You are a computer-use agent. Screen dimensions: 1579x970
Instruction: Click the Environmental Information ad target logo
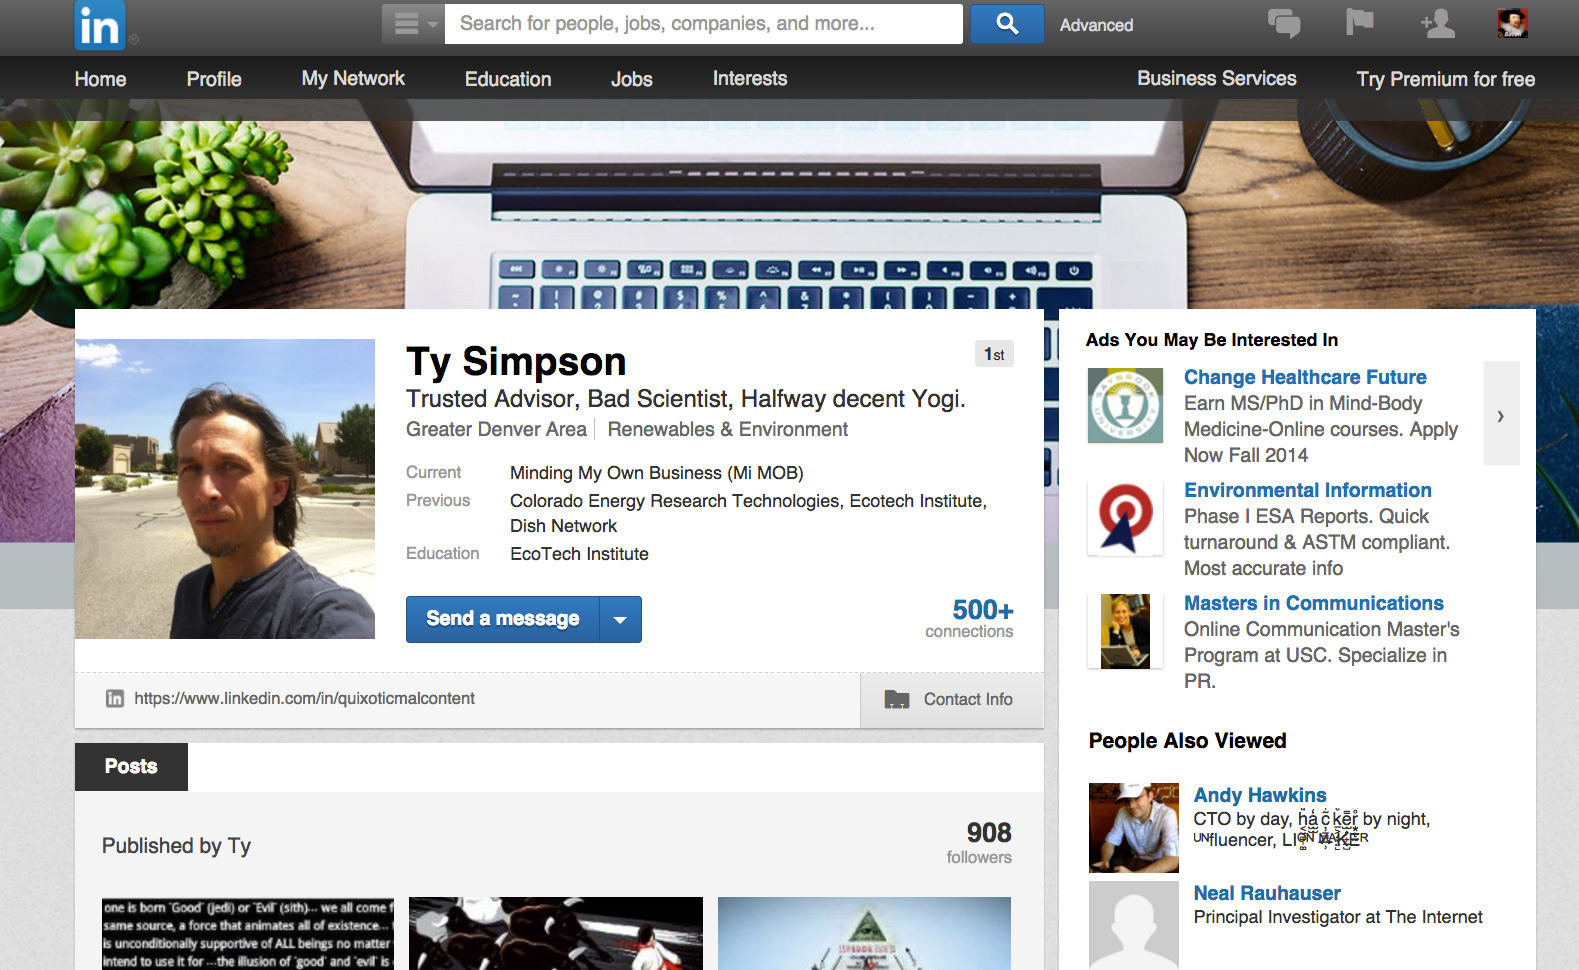click(1126, 518)
